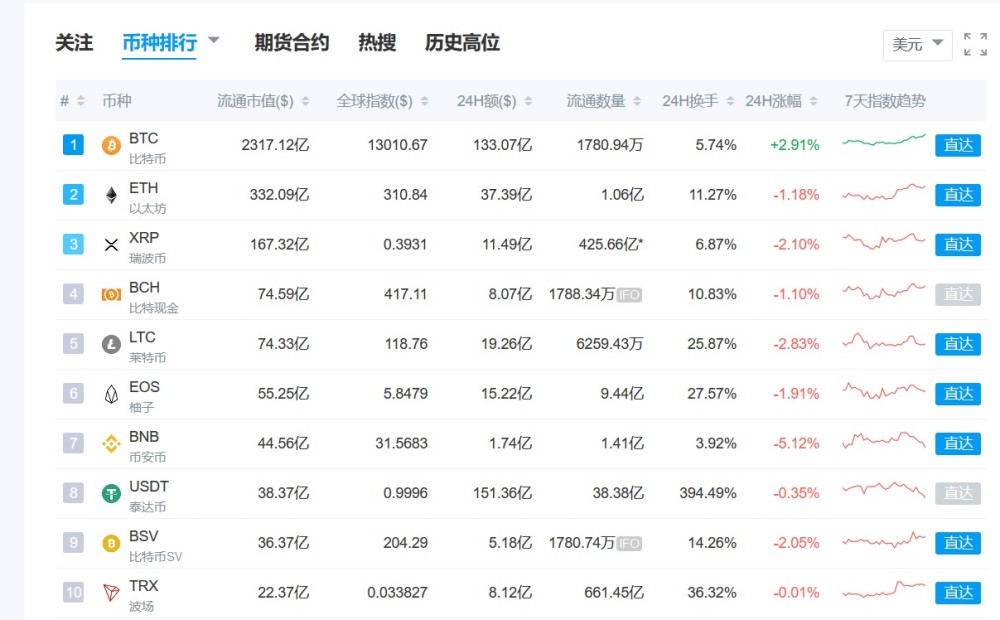This screenshot has width=1000, height=620.
Task: Click 直达 button for TRX
Action: coord(958,593)
